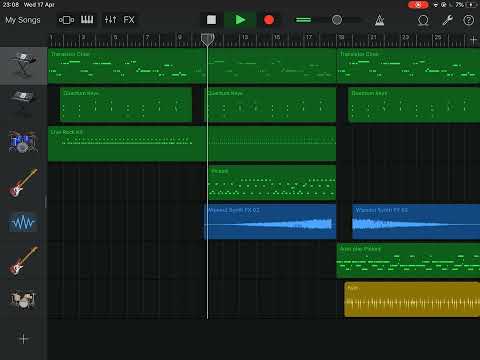The width and height of the screenshot is (480, 360).
Task: Select the Picked guitar region
Action: [x=272, y=182]
